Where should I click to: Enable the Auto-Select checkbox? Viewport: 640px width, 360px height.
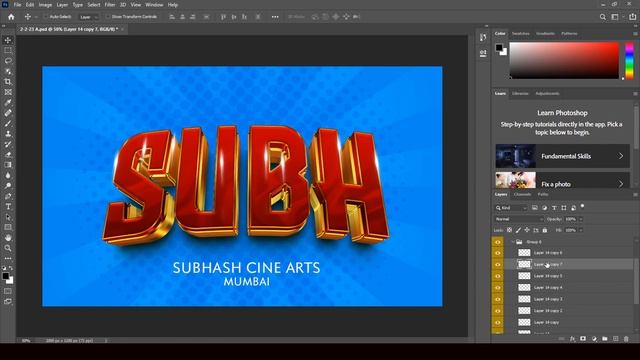pos(45,17)
